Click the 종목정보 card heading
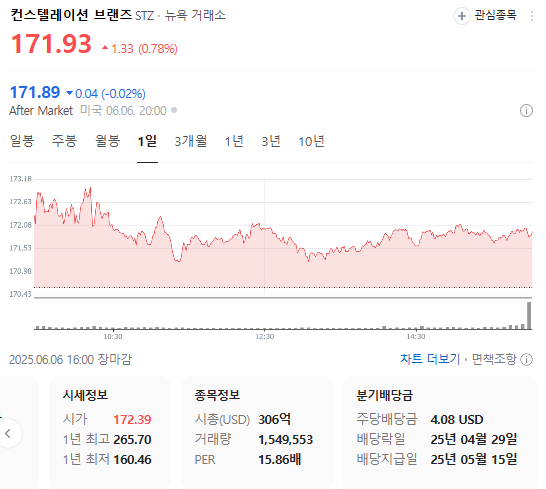 (217, 395)
